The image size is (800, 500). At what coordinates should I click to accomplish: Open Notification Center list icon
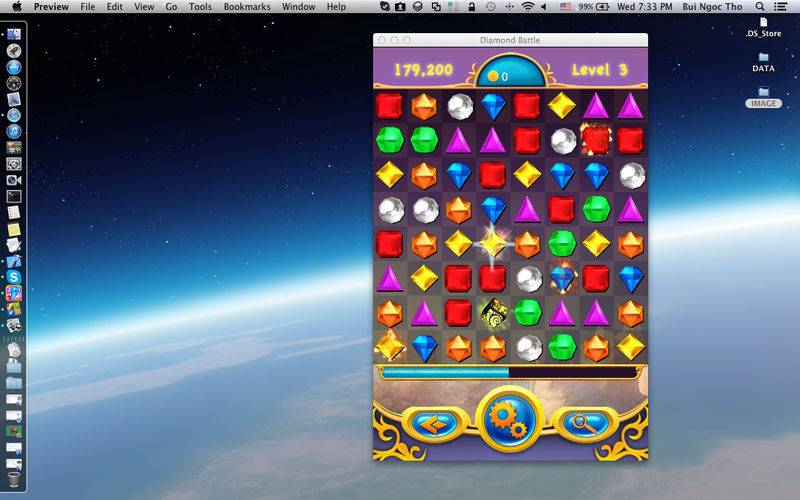[x=780, y=7]
